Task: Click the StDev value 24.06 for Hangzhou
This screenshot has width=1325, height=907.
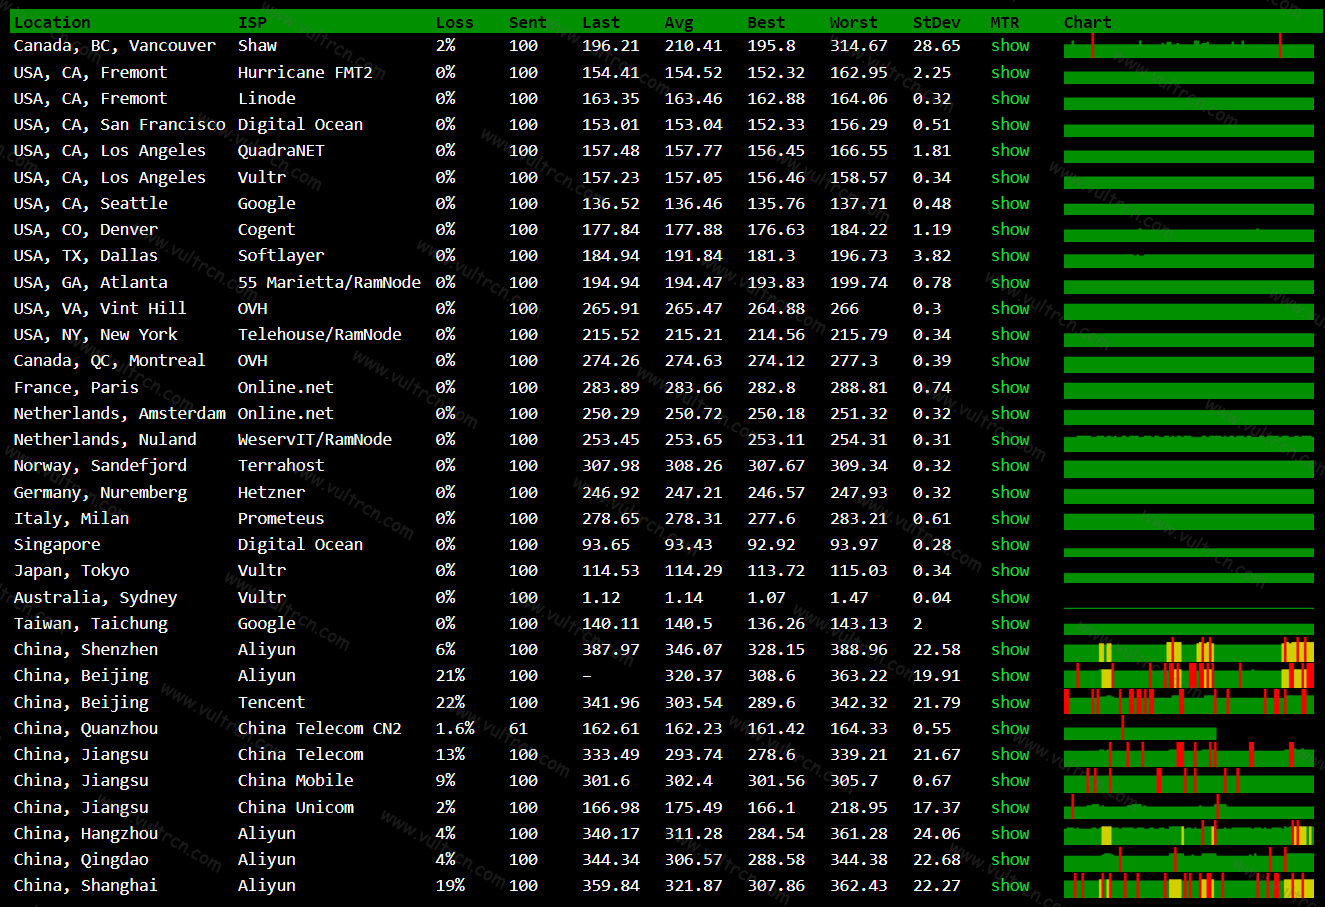Action: 937,833
